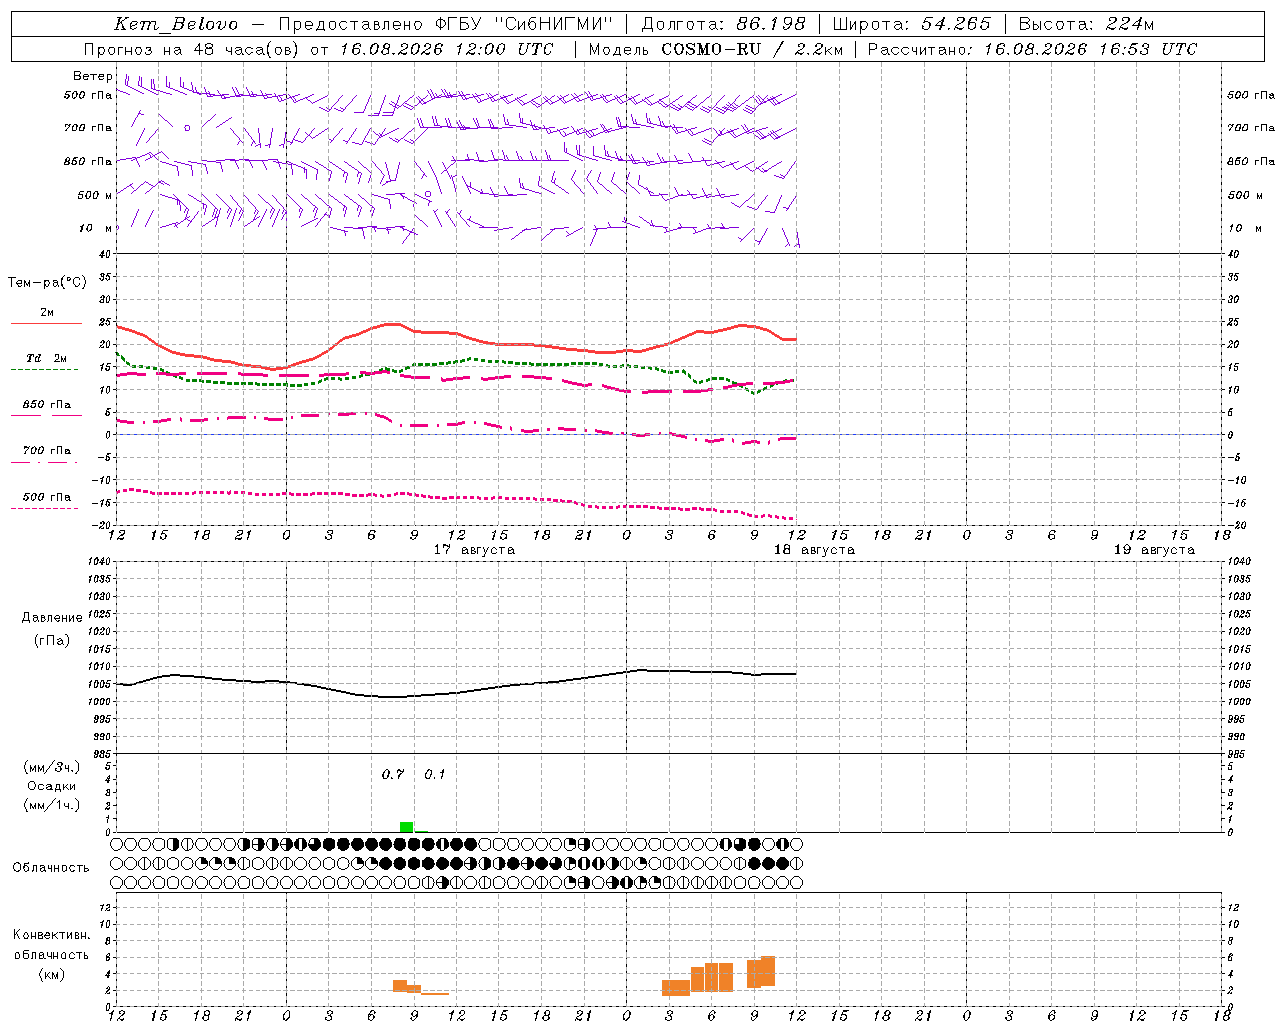Click the Облачность row label
This screenshot has width=1280, height=1024.
tap(51, 867)
